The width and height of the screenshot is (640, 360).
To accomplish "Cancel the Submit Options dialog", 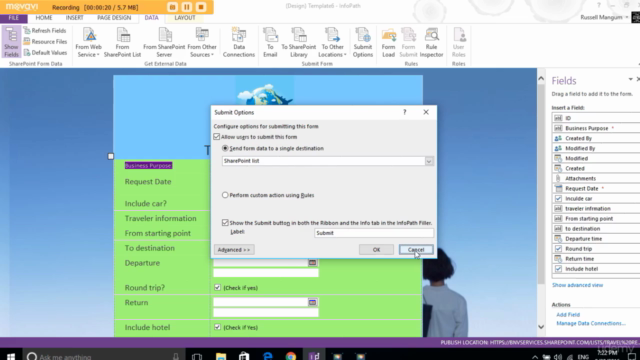I will pyautogui.click(x=416, y=250).
